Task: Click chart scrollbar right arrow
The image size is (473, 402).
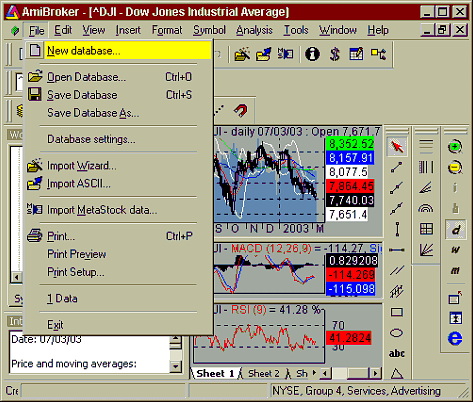Action: click(376, 373)
